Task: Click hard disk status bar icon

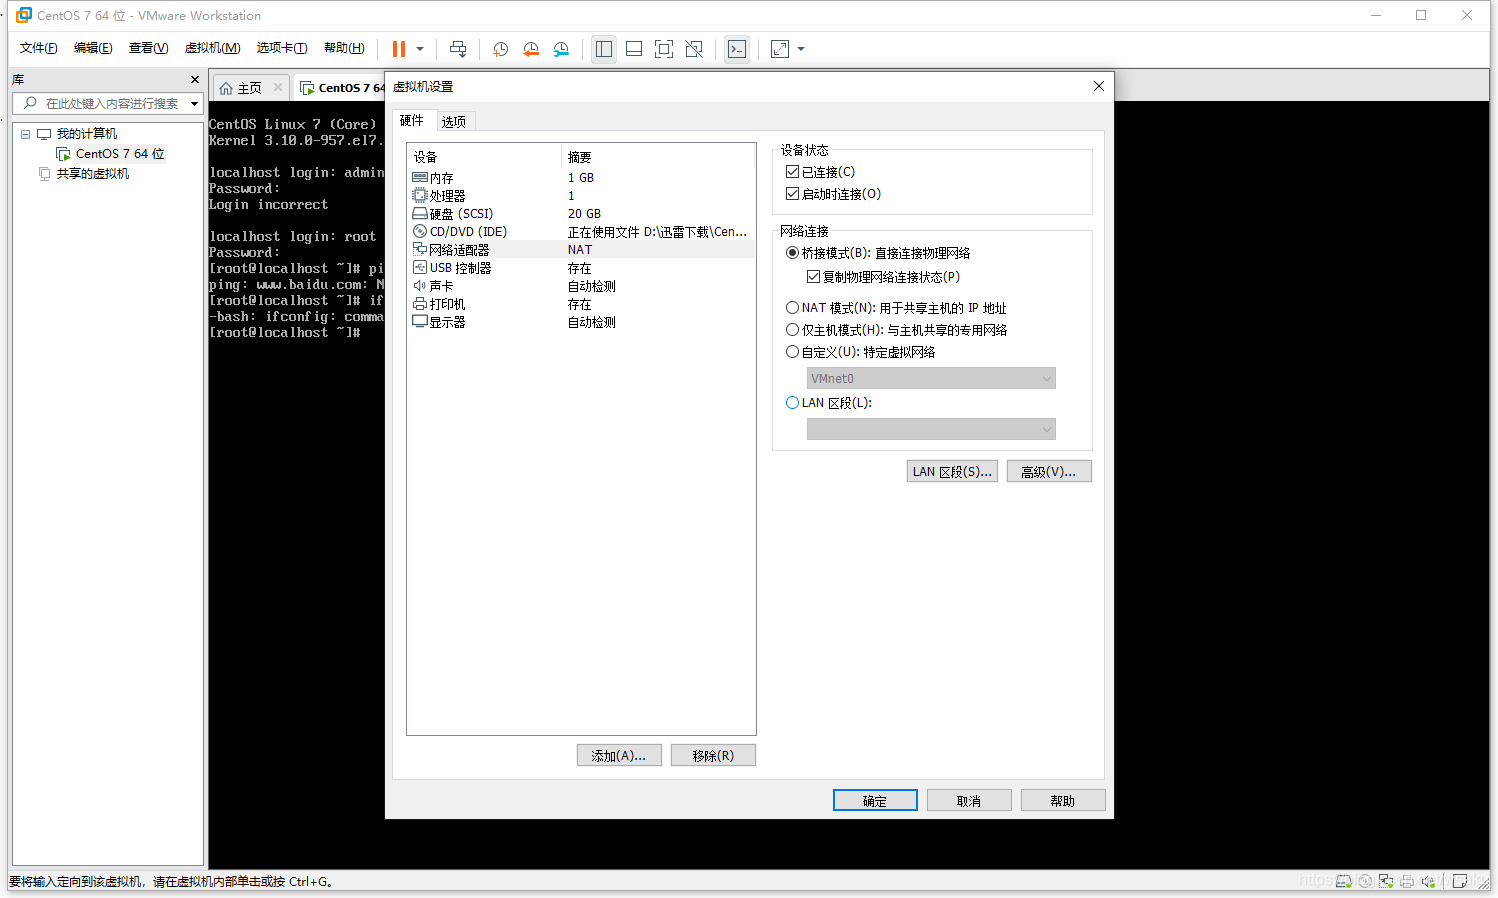Action: pos(1344,881)
